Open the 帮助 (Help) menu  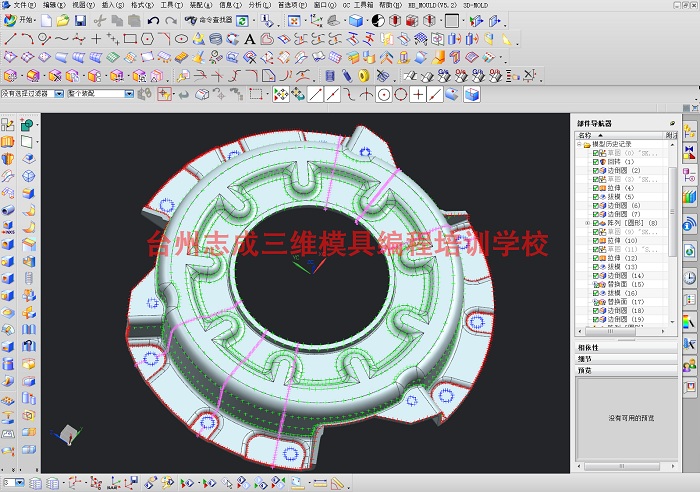[x=390, y=5]
